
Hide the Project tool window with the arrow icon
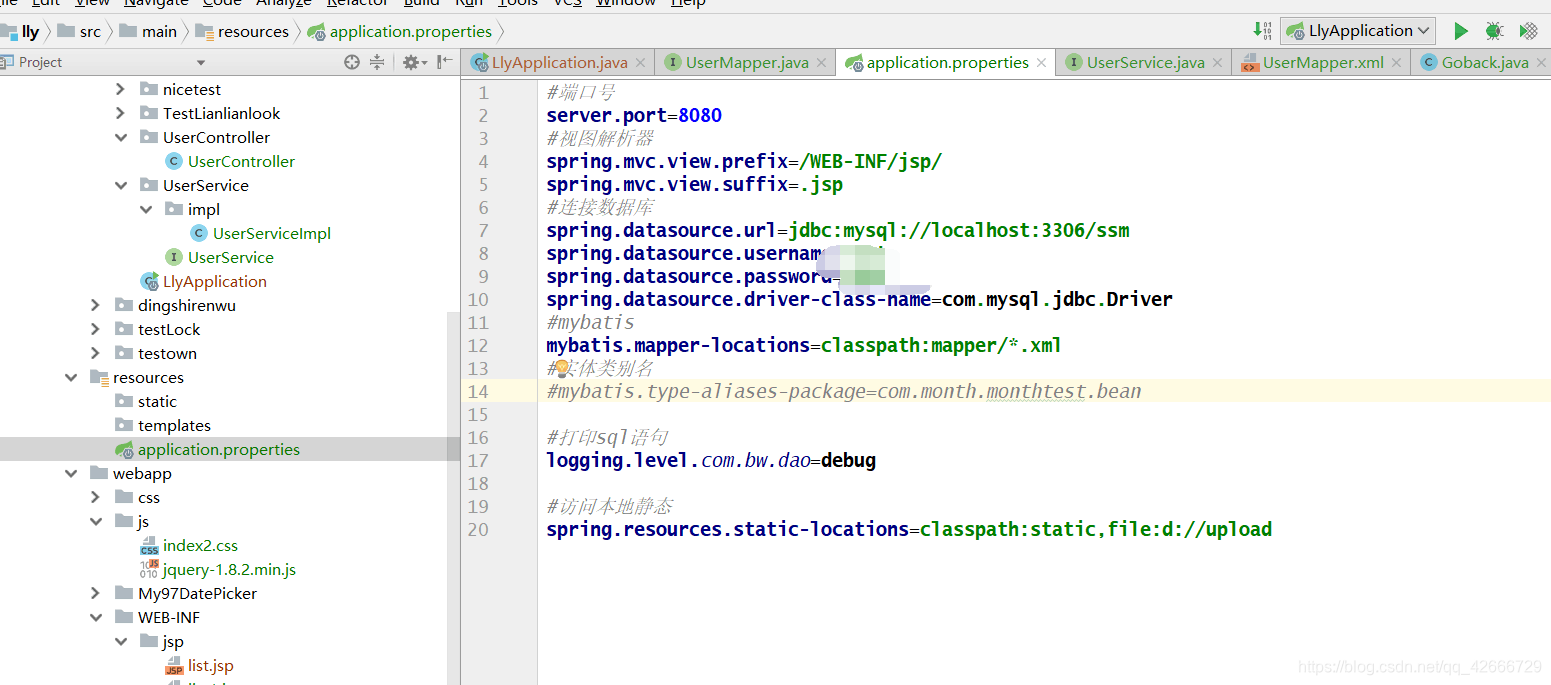(x=442, y=61)
